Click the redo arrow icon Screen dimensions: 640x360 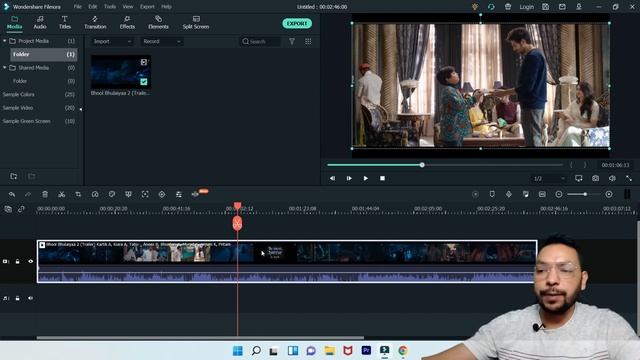(x=28, y=194)
